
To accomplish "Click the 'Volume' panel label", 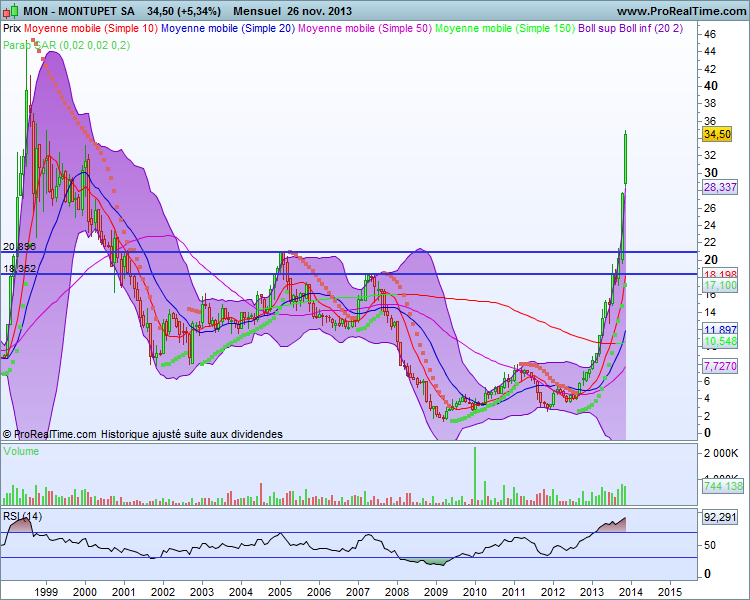I will click(21, 451).
